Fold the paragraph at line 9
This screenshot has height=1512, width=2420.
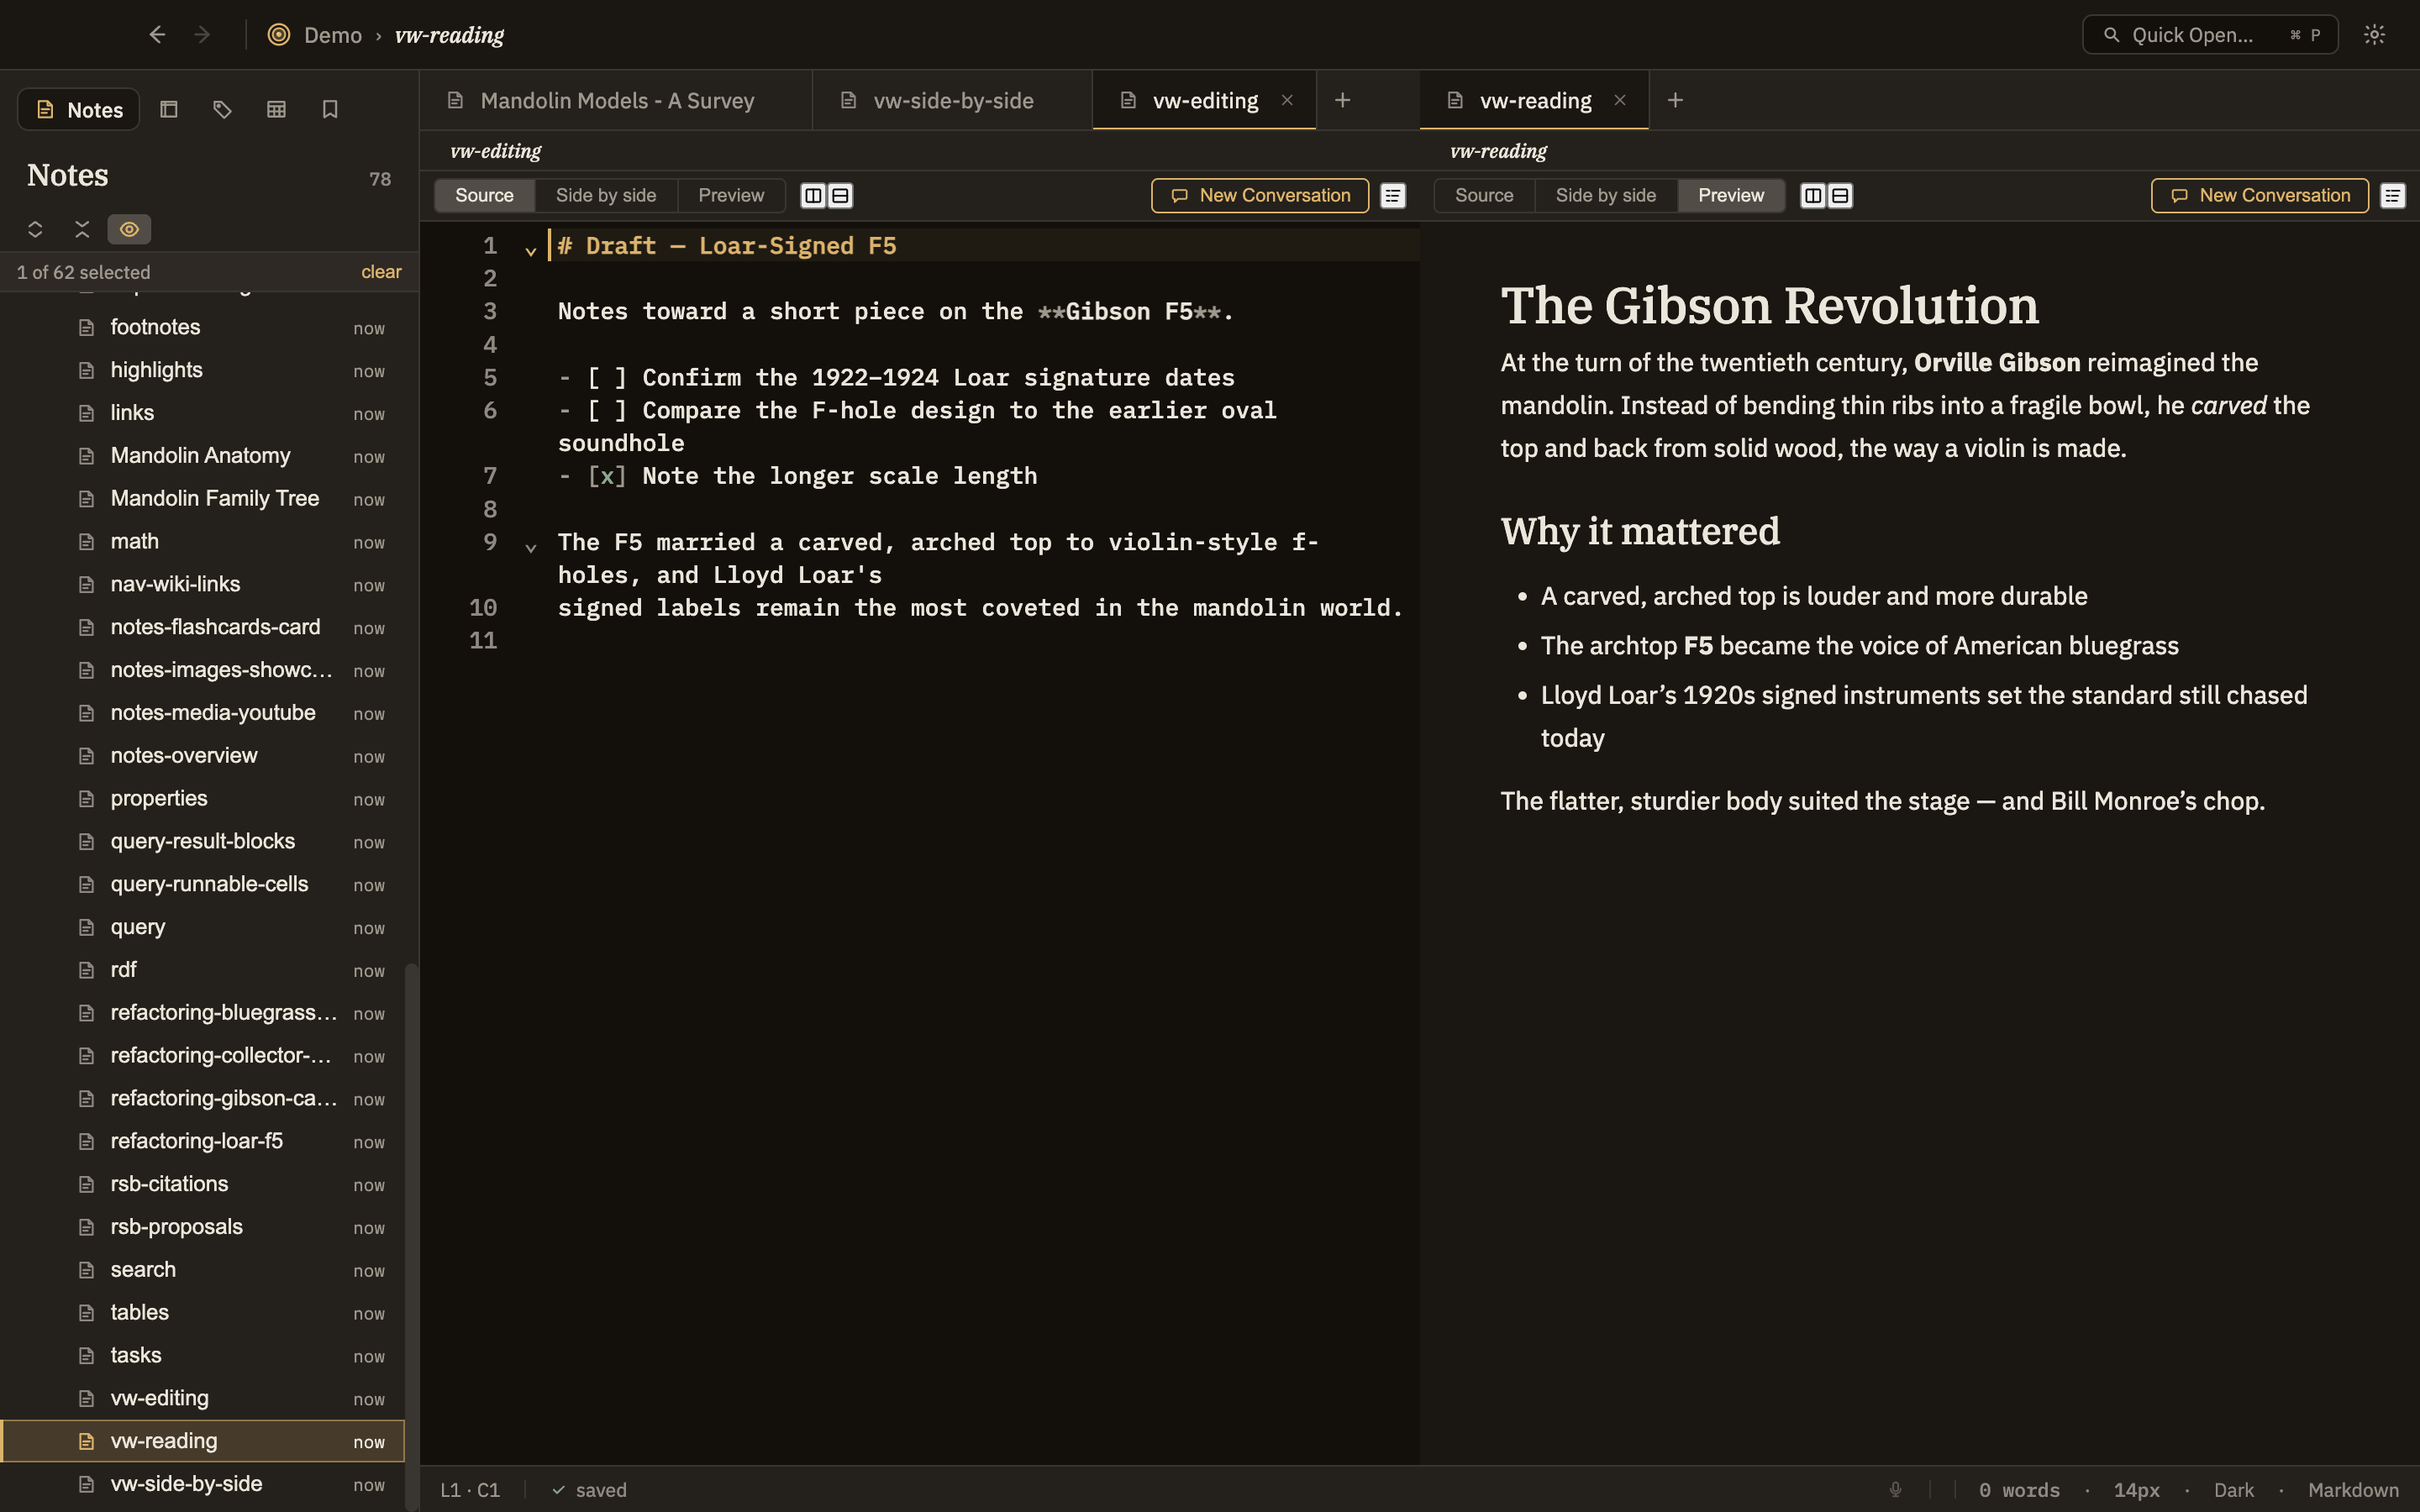pyautogui.click(x=531, y=547)
